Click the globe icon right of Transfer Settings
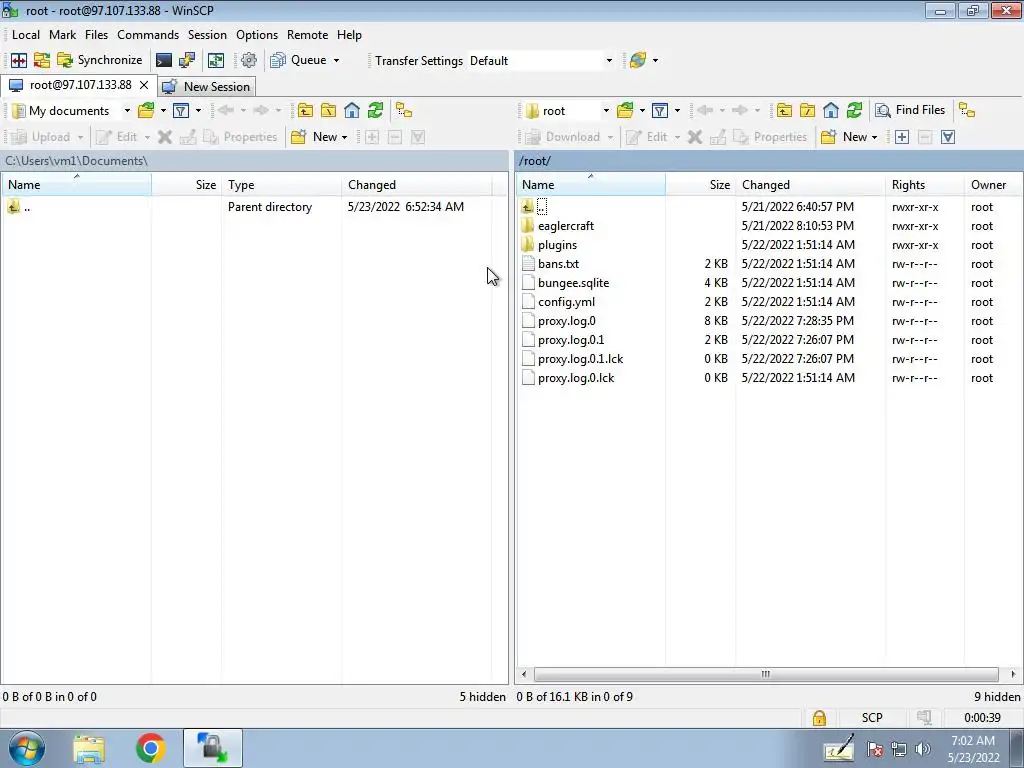Image resolution: width=1024 pixels, height=768 pixels. point(637,60)
